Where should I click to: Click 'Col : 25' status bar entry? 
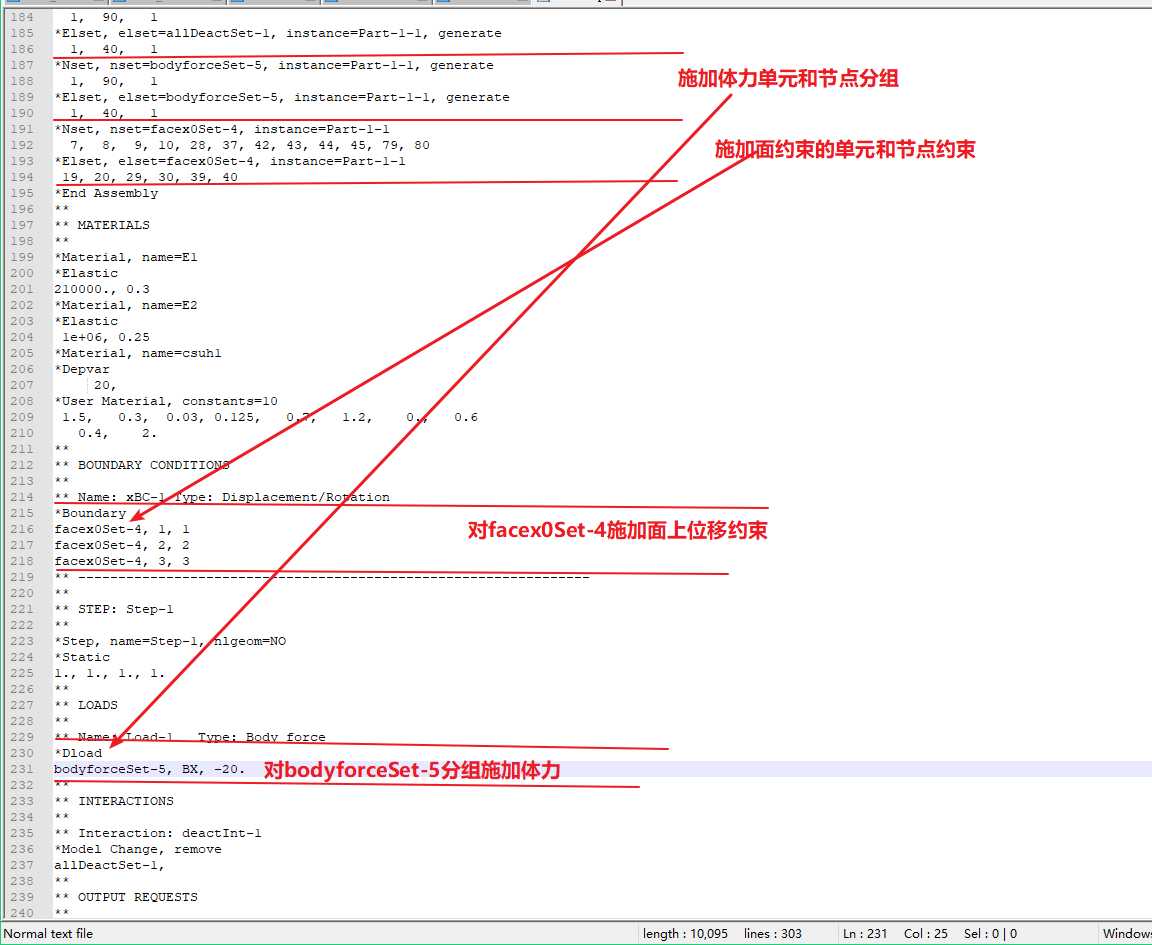point(926,934)
